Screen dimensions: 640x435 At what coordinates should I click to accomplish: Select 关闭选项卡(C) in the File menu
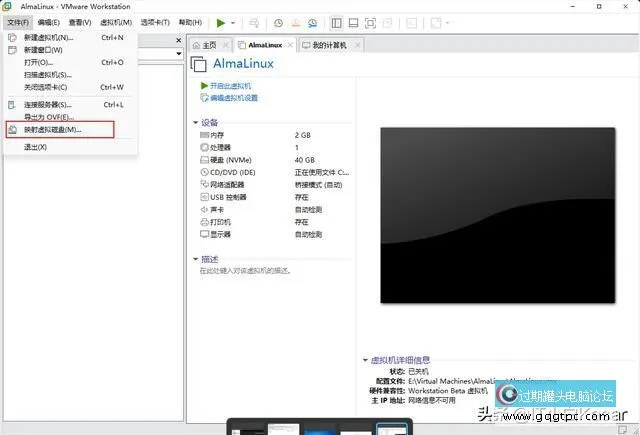(70, 87)
